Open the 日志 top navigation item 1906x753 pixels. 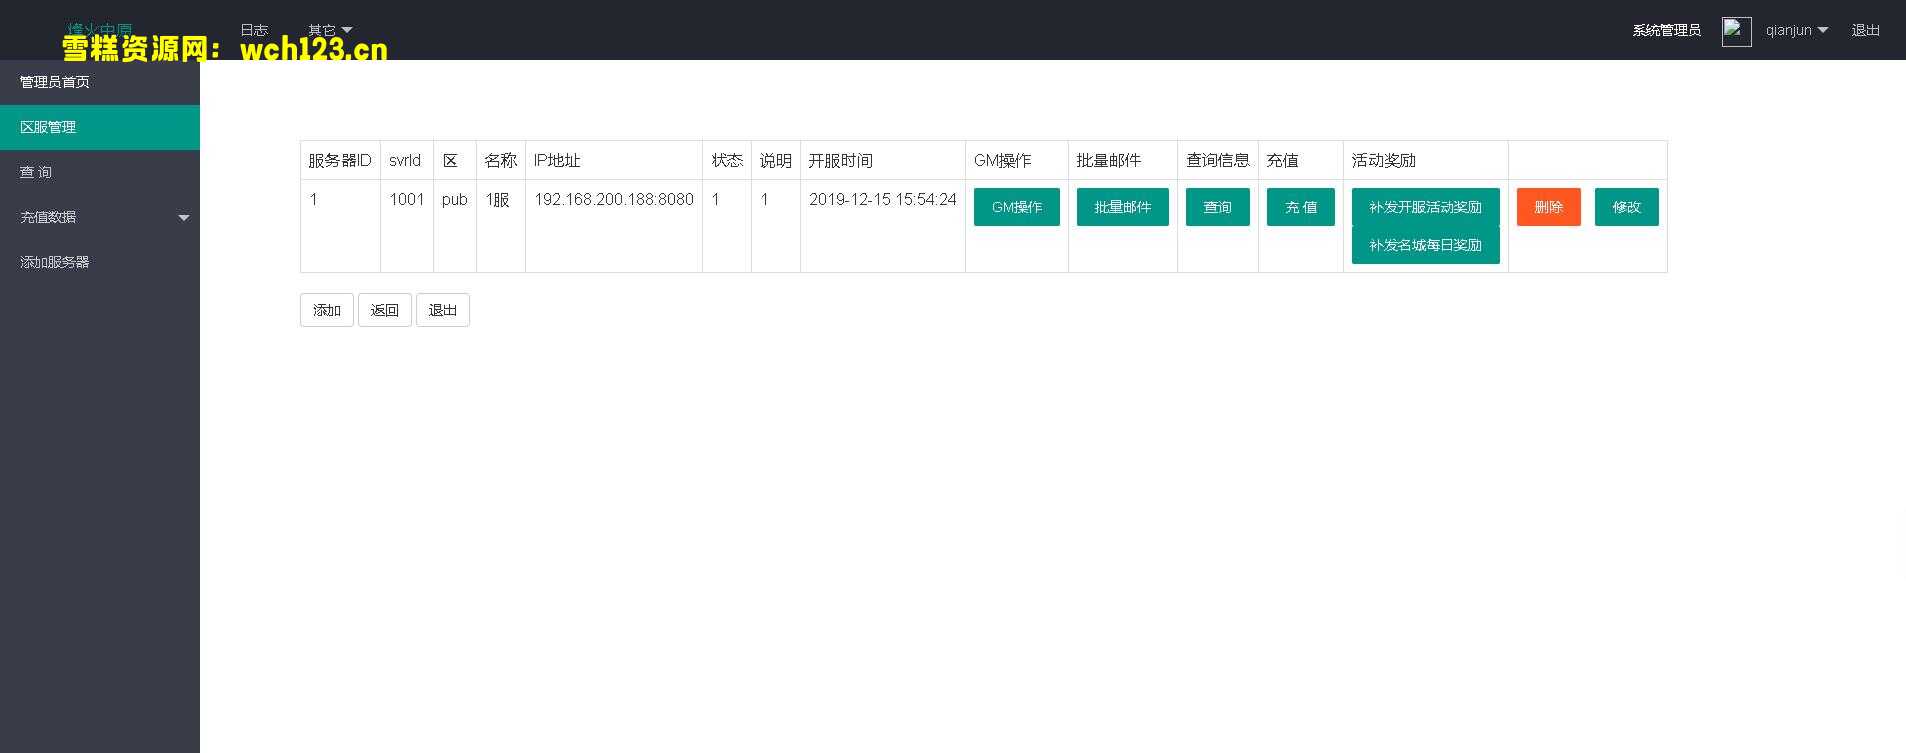point(254,30)
